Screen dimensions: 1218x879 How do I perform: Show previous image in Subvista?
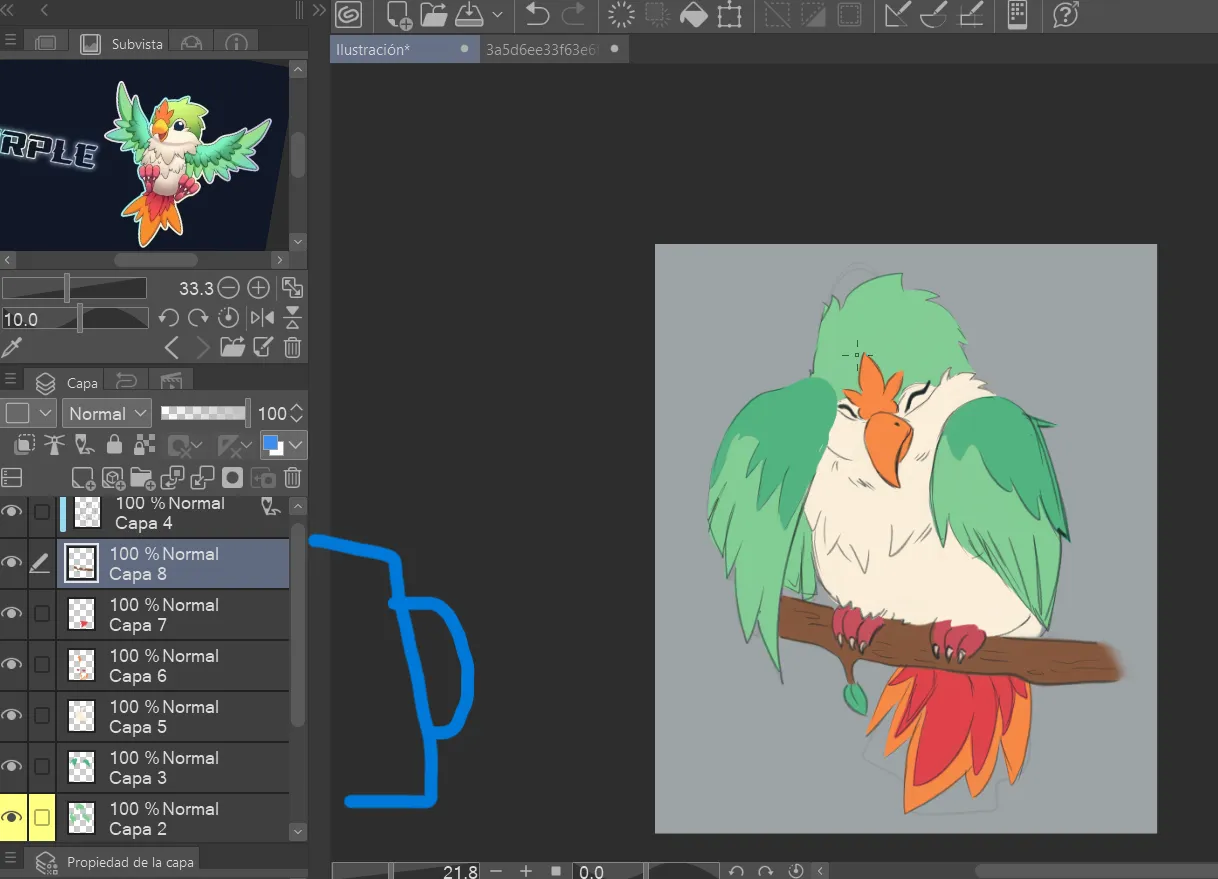[172, 348]
